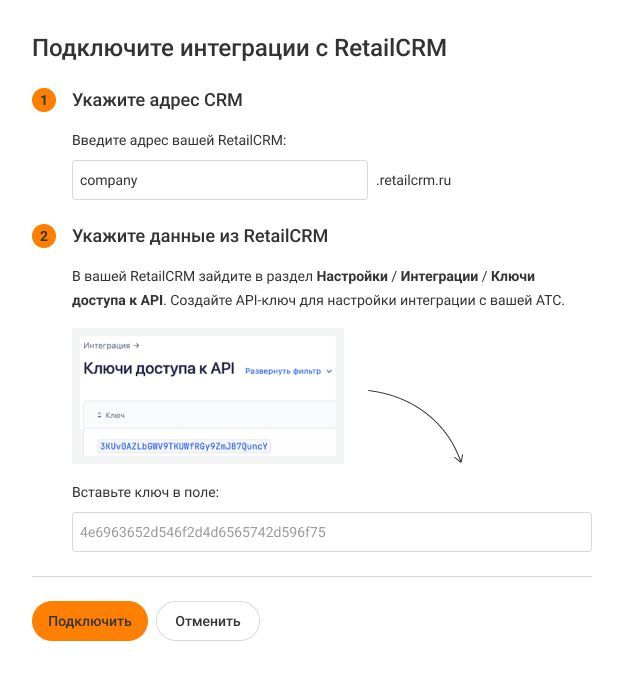
Task: Click the orange step 2 badge
Action: (44, 237)
